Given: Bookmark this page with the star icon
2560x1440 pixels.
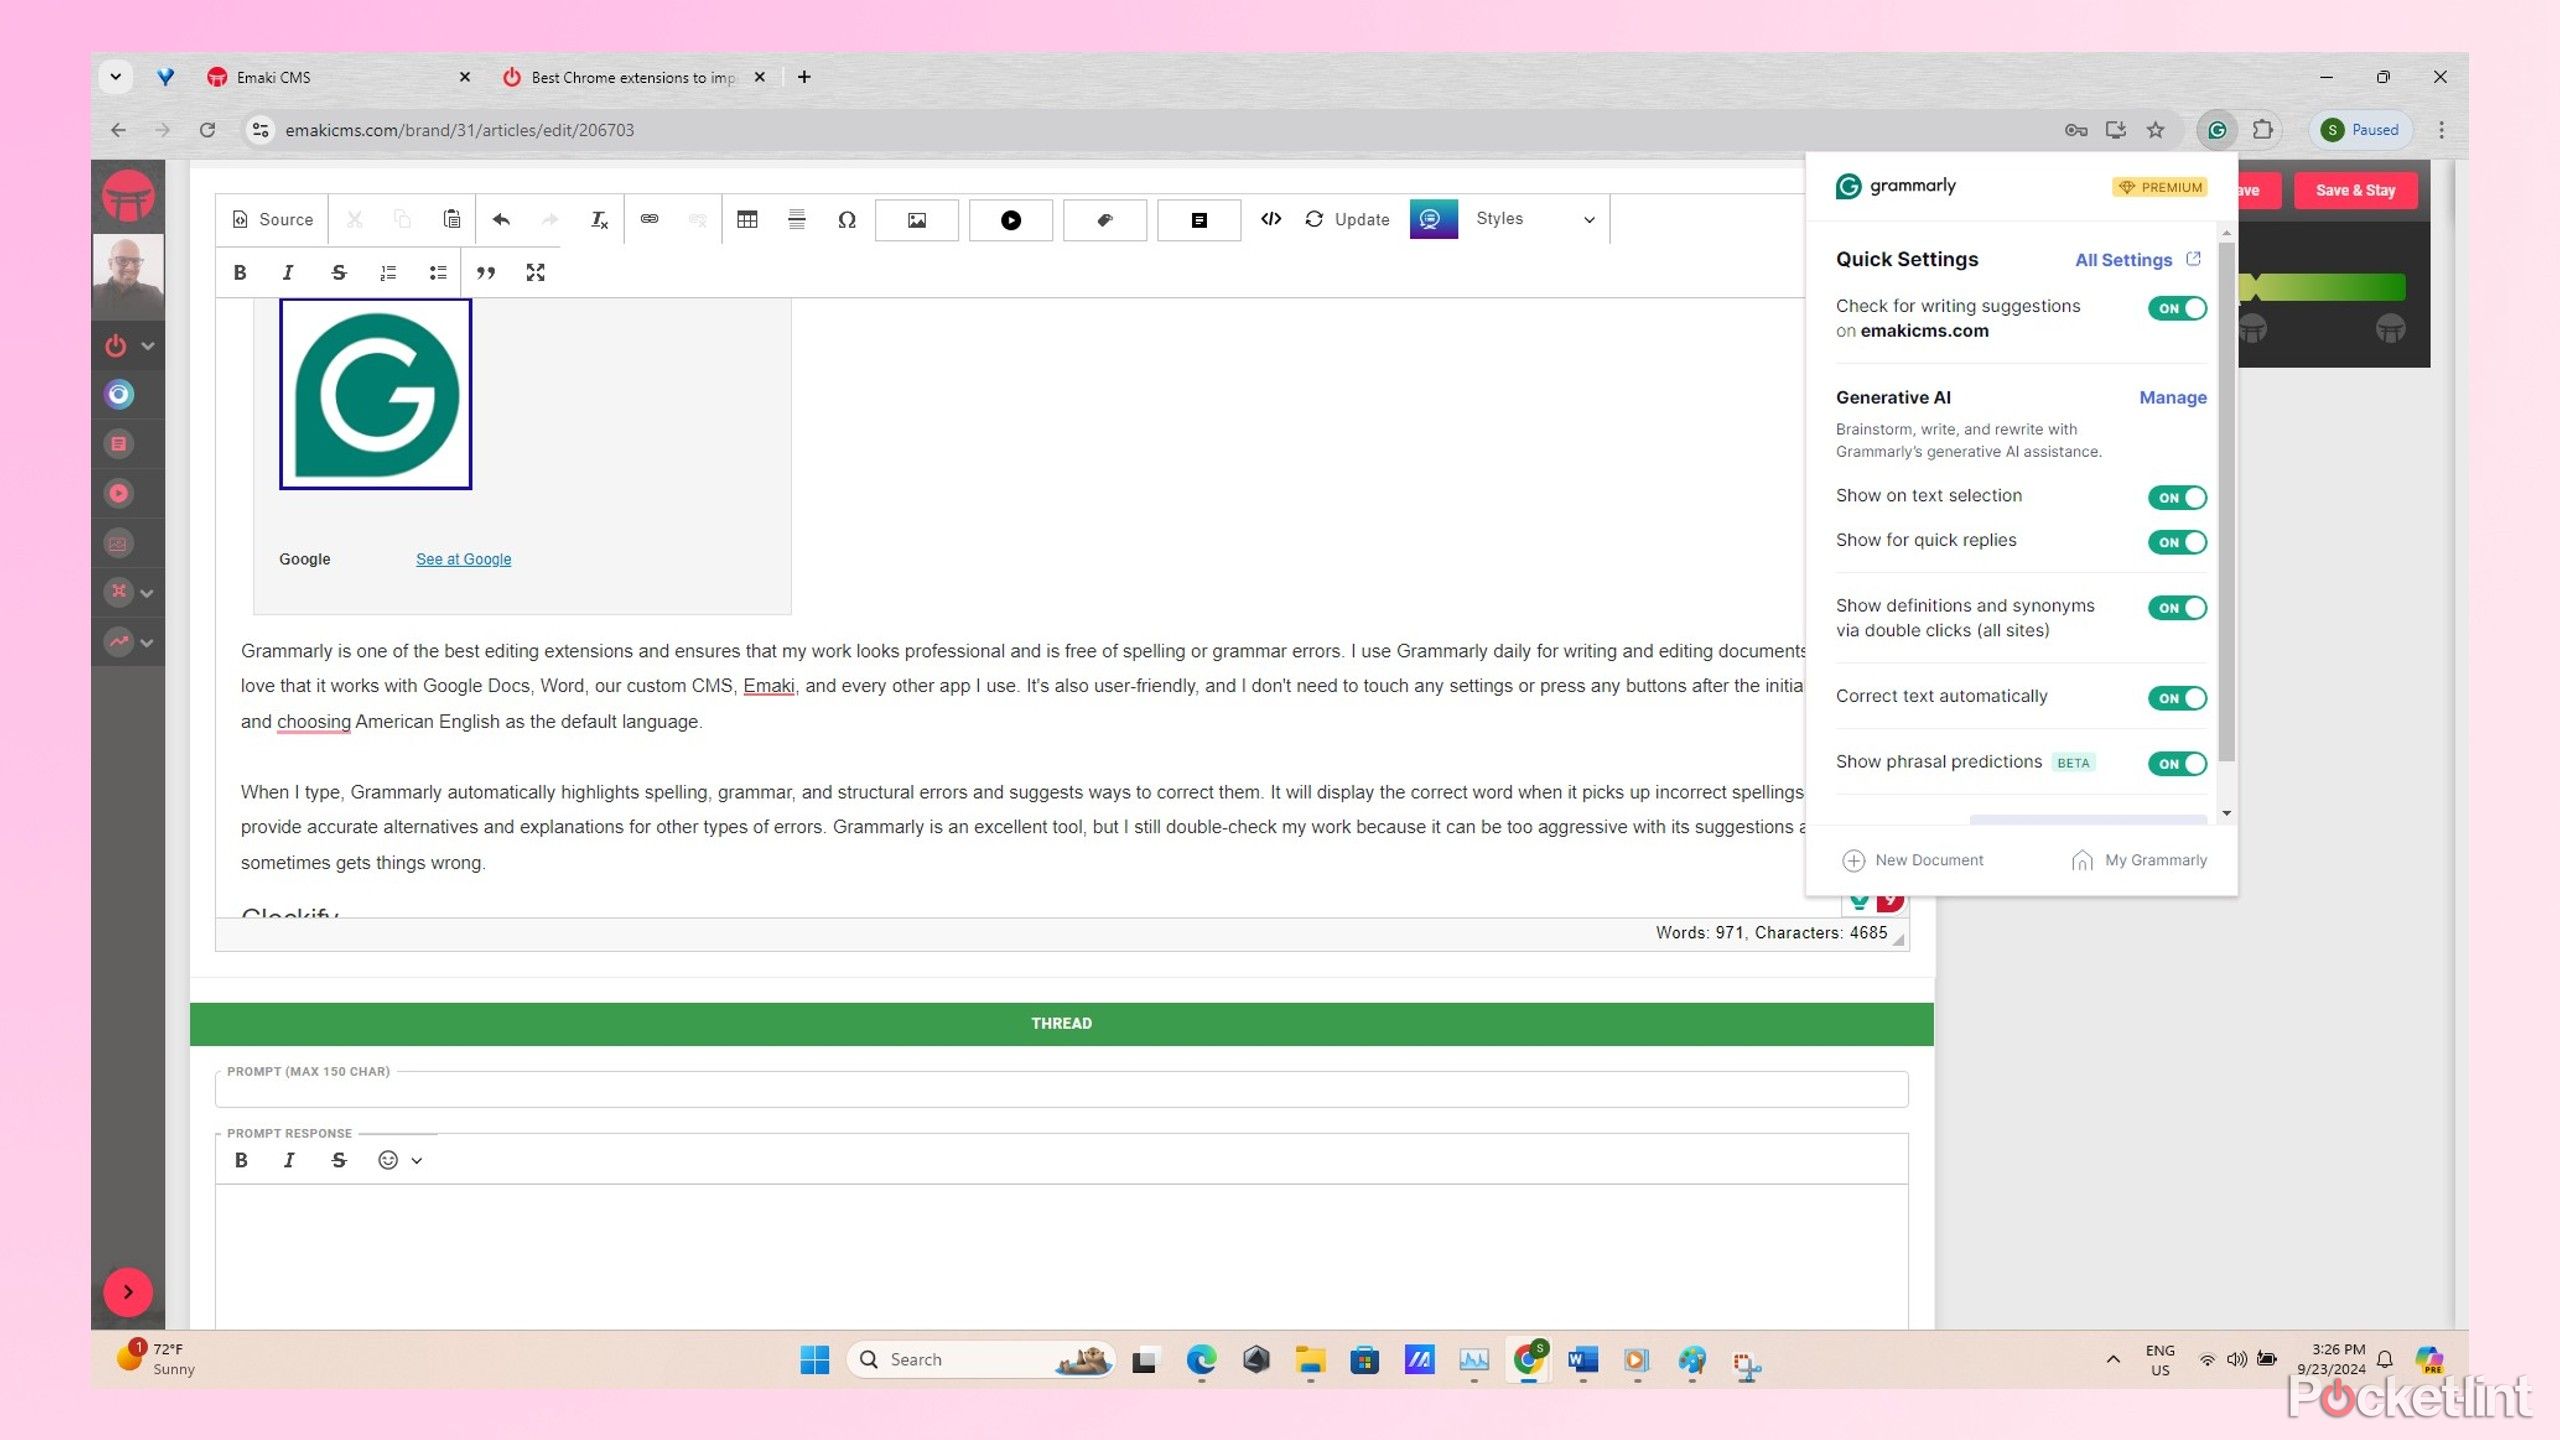Looking at the screenshot, I should (x=2155, y=130).
